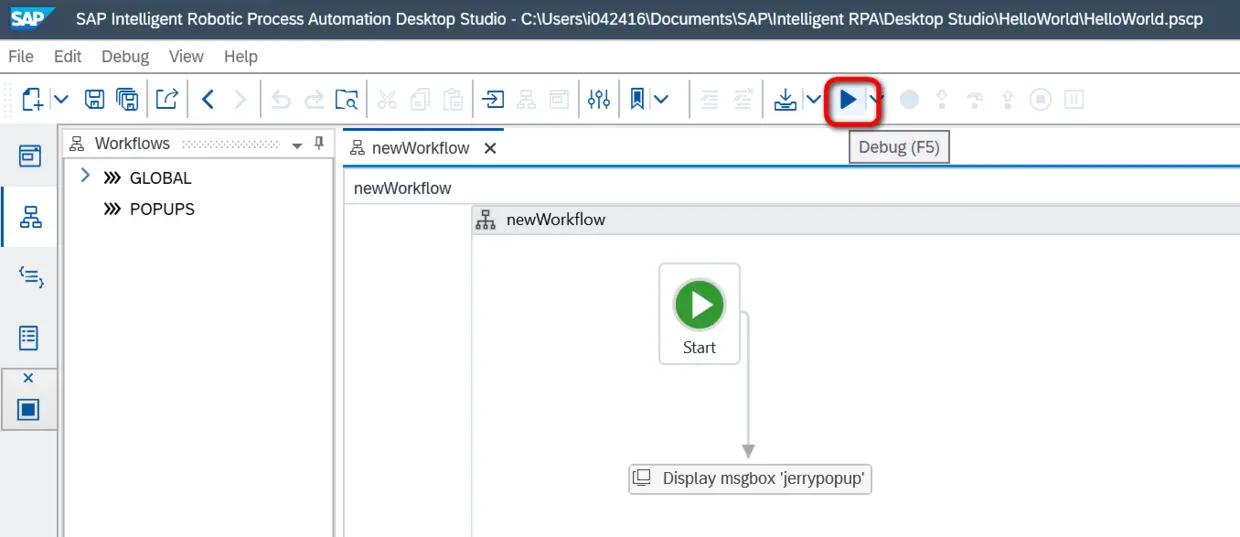Click the application window toolbar icon
This screenshot has height=537, width=1240.
coord(558,99)
